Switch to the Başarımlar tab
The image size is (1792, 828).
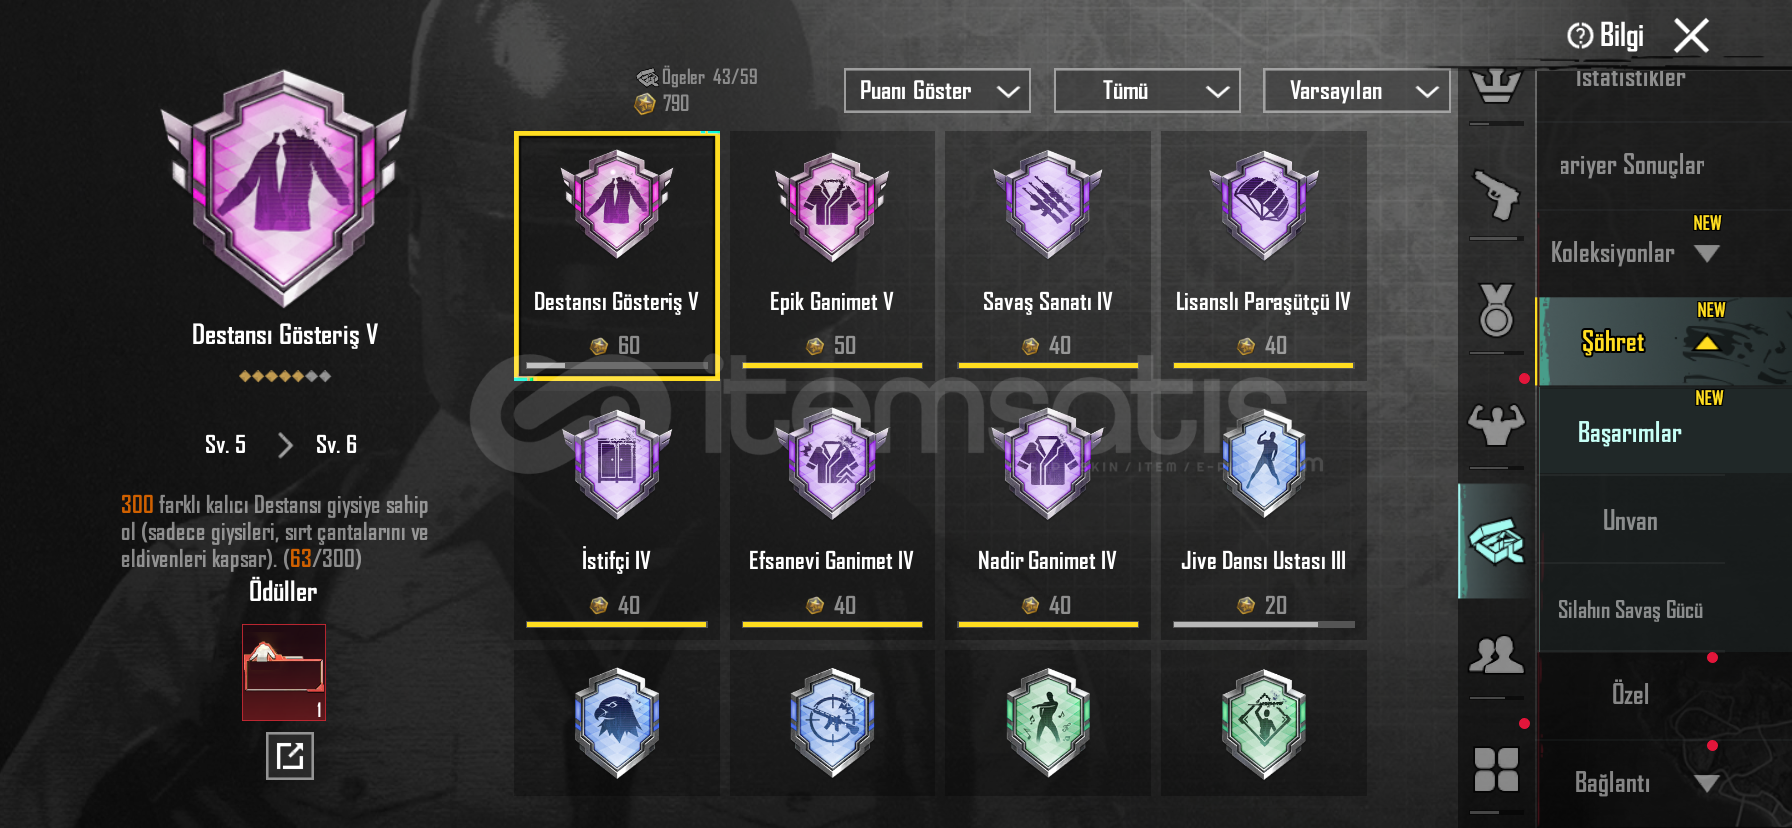pyautogui.click(x=1629, y=432)
